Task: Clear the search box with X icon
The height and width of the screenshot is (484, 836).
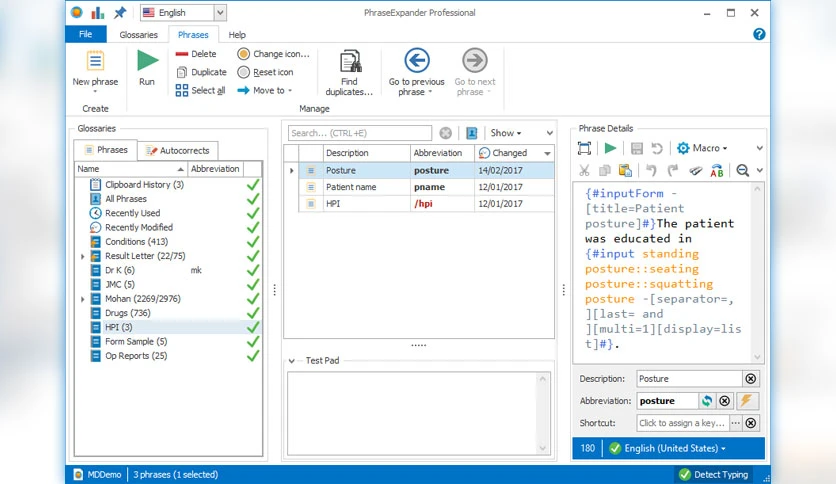Action: pyautogui.click(x=446, y=133)
